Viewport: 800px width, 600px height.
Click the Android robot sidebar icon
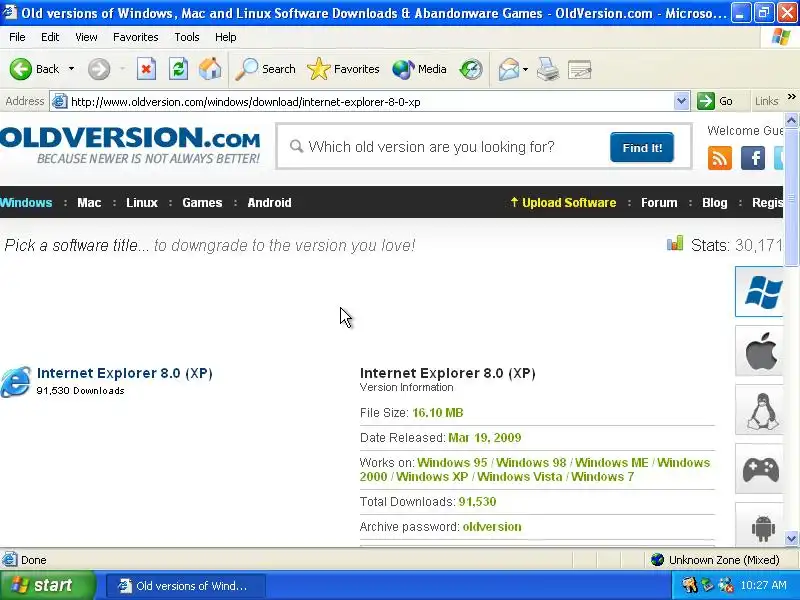click(x=760, y=526)
